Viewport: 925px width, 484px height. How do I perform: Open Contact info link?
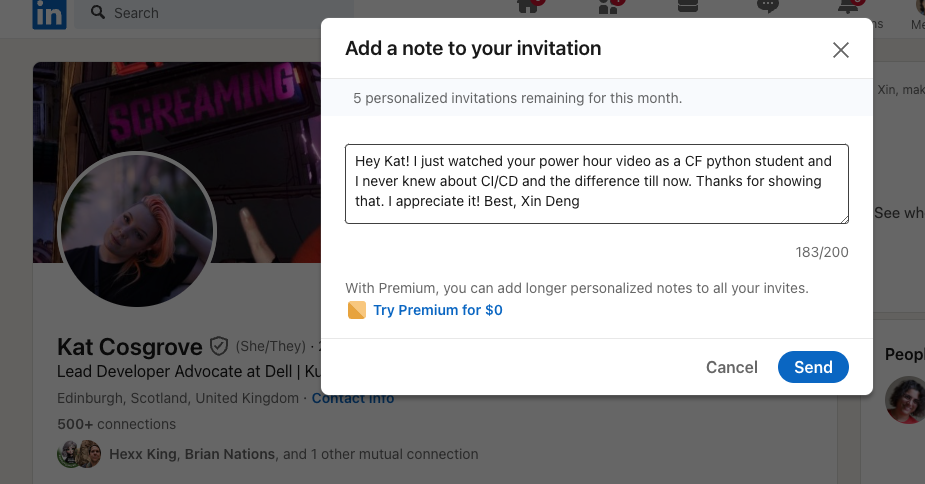[x=353, y=398]
